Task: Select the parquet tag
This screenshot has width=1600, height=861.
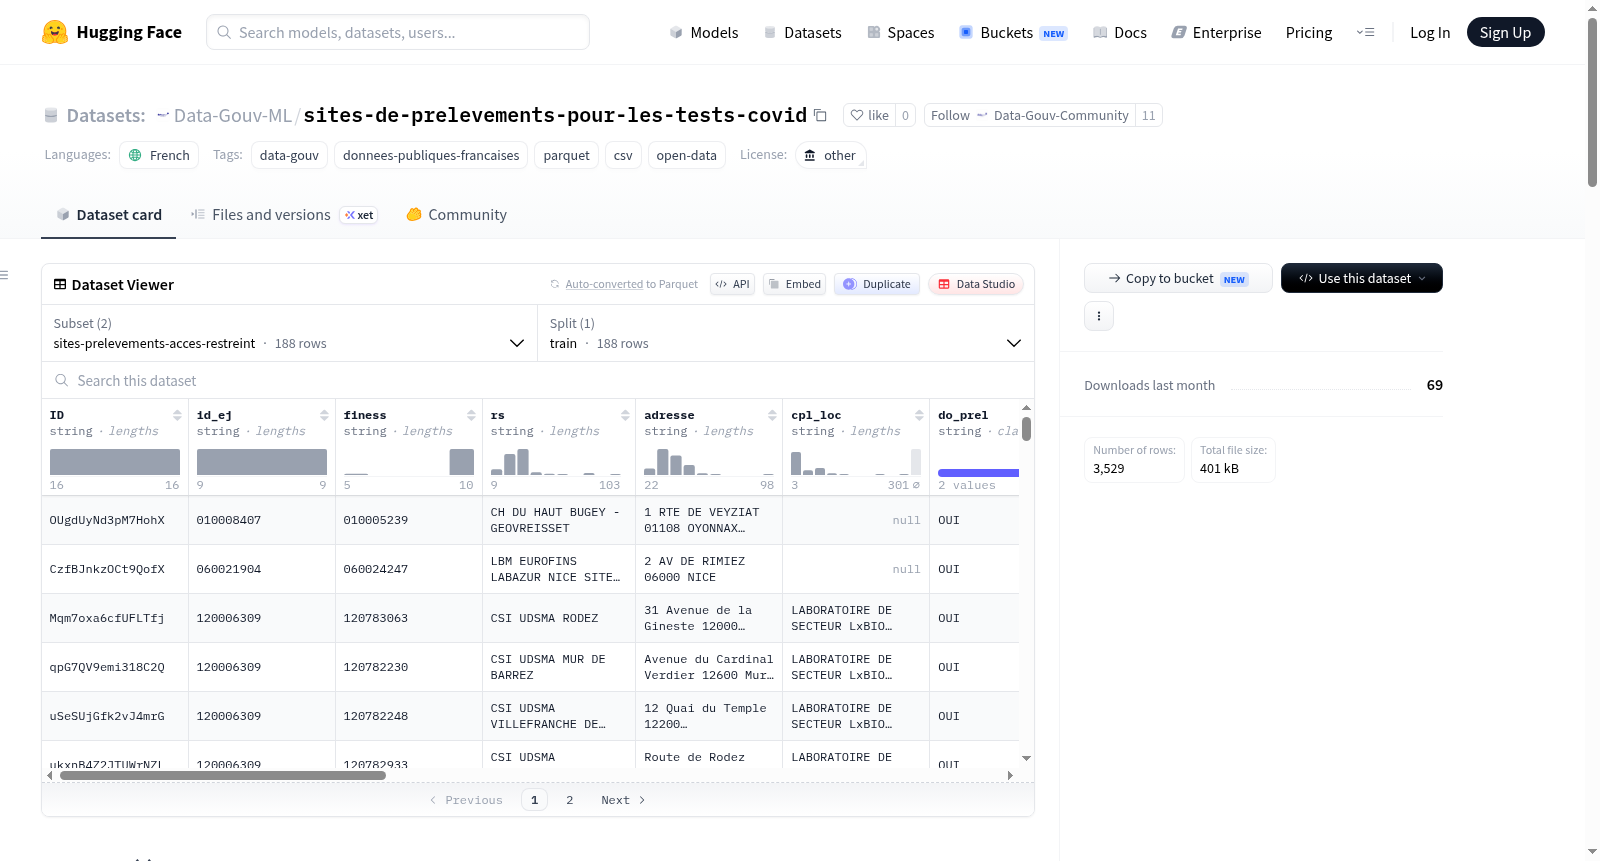Action: [566, 155]
